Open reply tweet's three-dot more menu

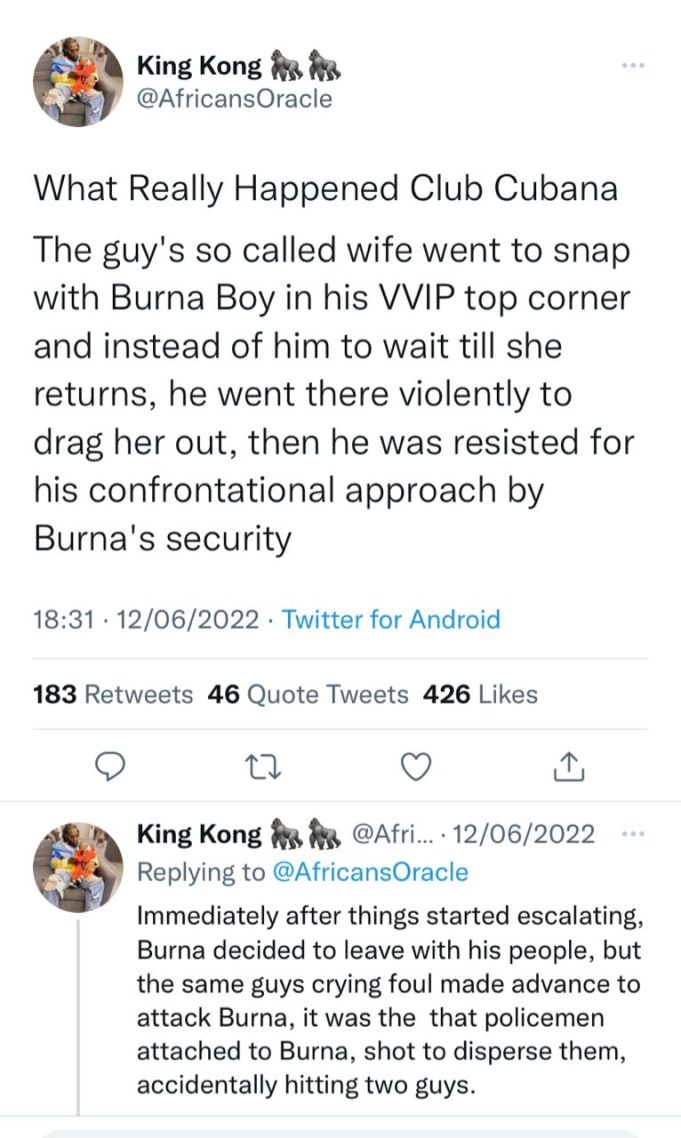click(x=633, y=834)
